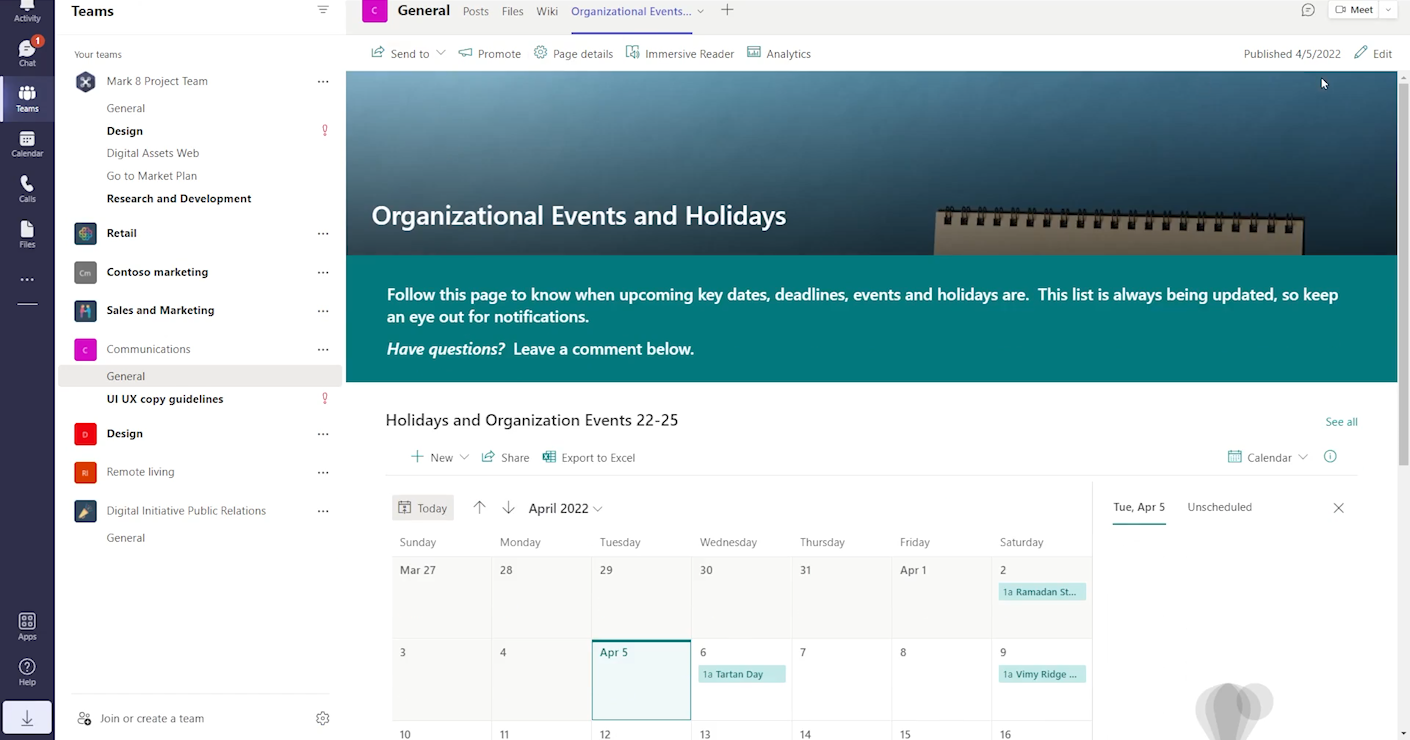Go to next month with down arrow
The height and width of the screenshot is (740, 1410).
[x=508, y=507]
